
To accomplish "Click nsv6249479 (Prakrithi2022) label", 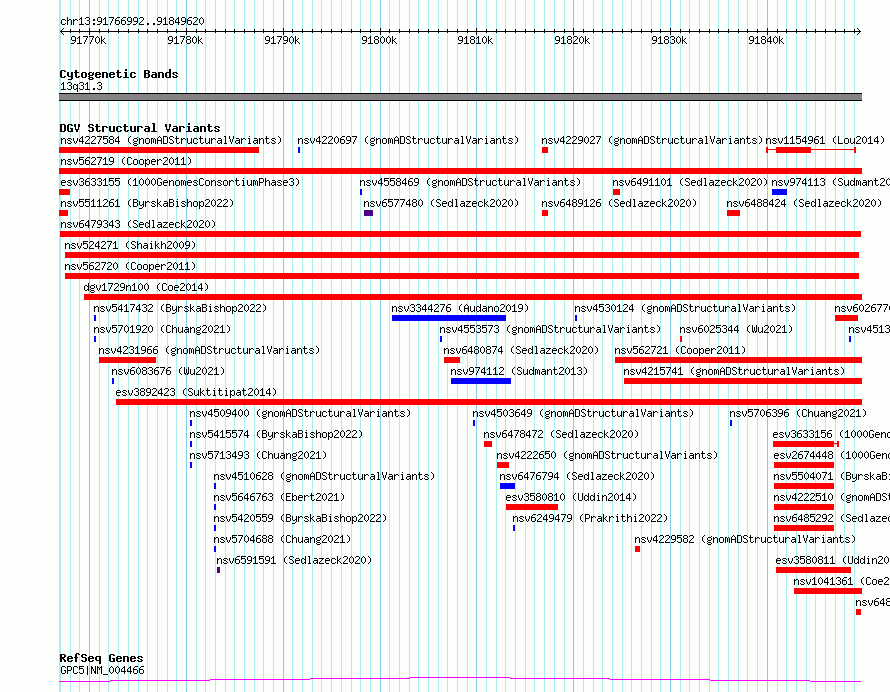I will tap(590, 518).
